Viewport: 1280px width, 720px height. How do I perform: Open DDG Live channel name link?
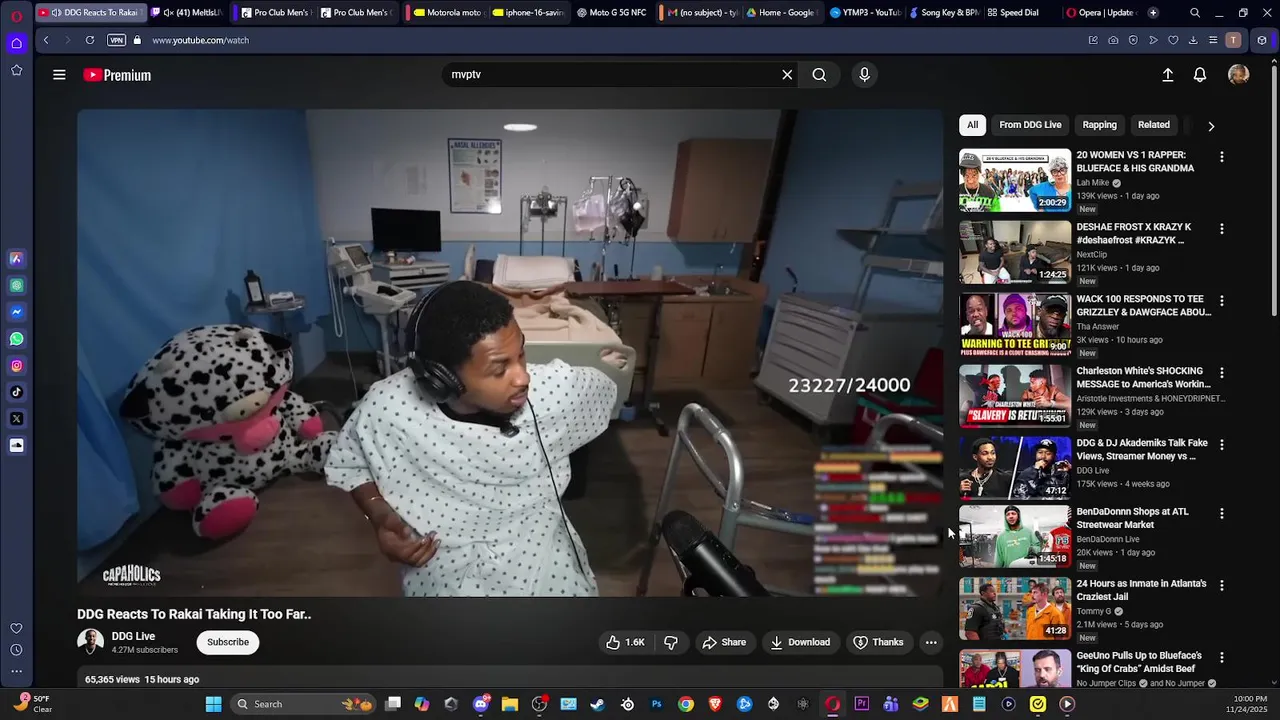click(x=133, y=636)
